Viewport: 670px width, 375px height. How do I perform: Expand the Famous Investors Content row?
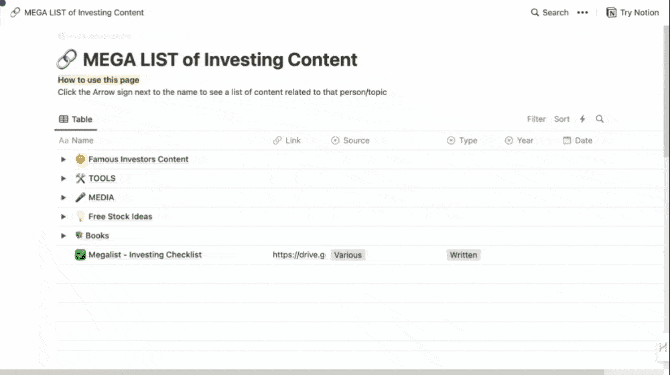pyautogui.click(x=63, y=159)
